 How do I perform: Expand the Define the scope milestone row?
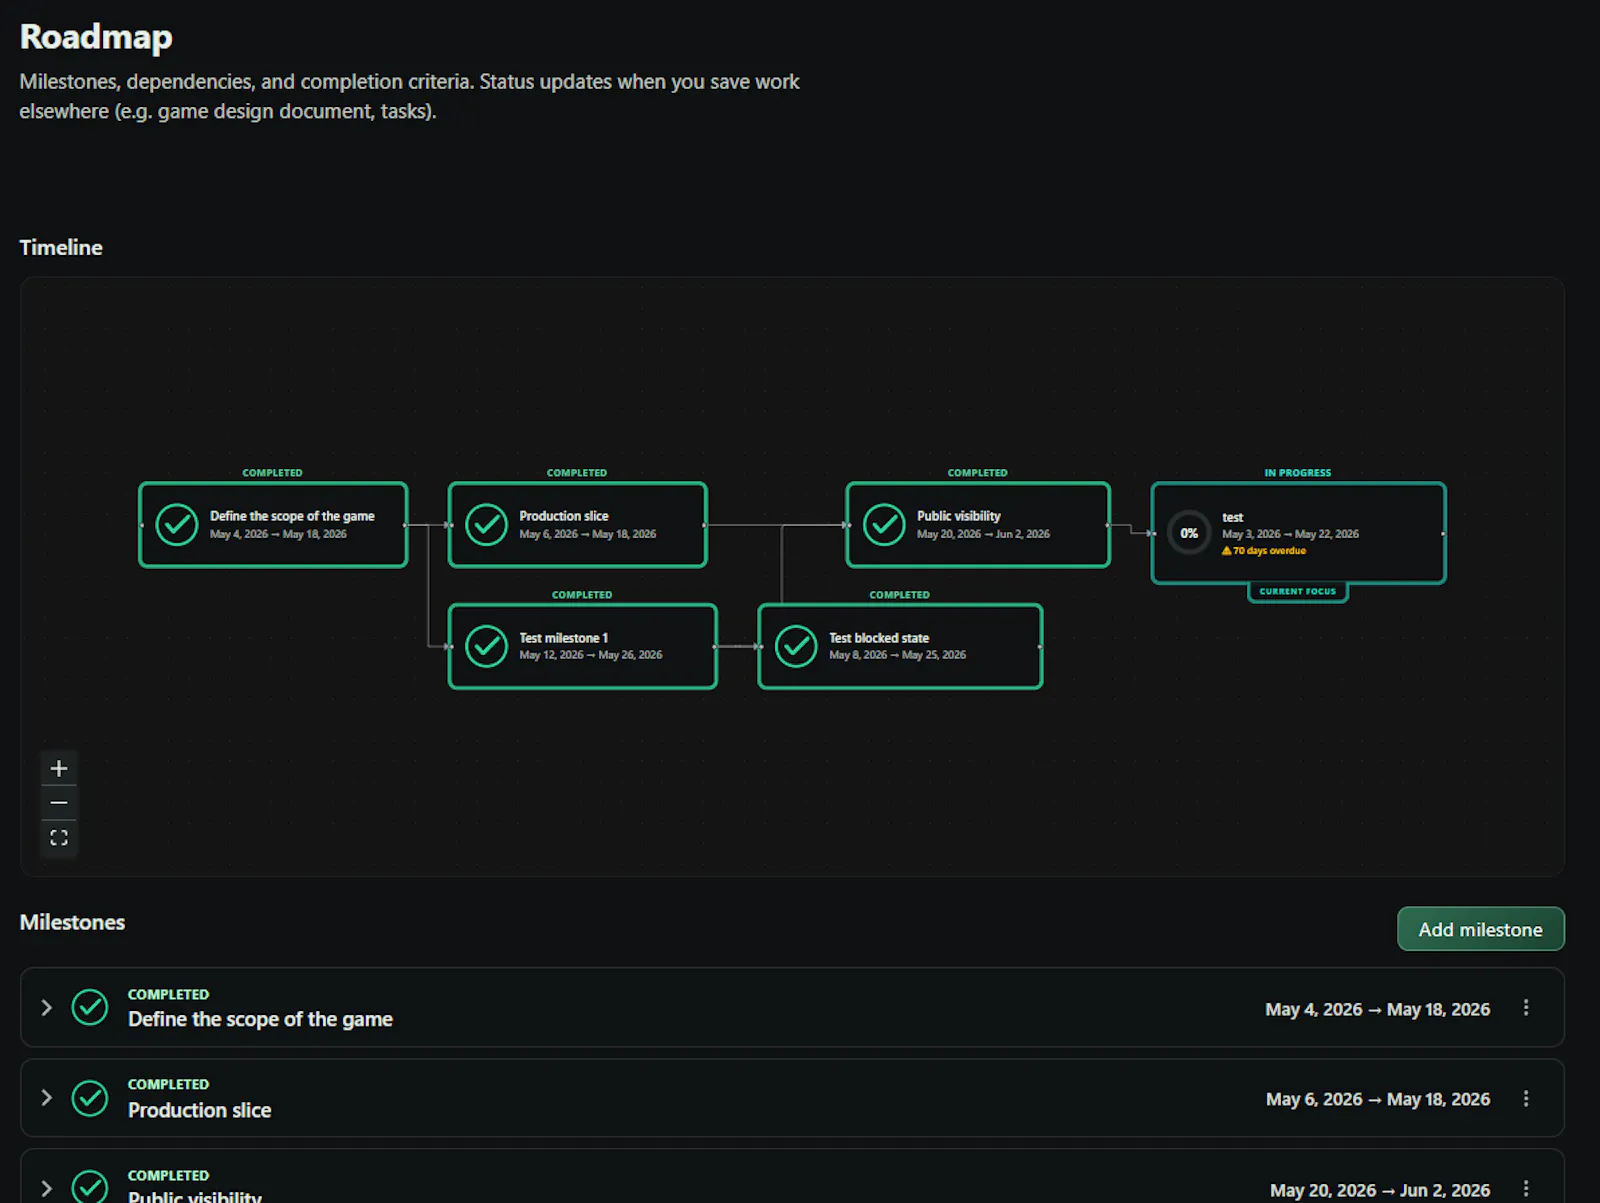[46, 1007]
